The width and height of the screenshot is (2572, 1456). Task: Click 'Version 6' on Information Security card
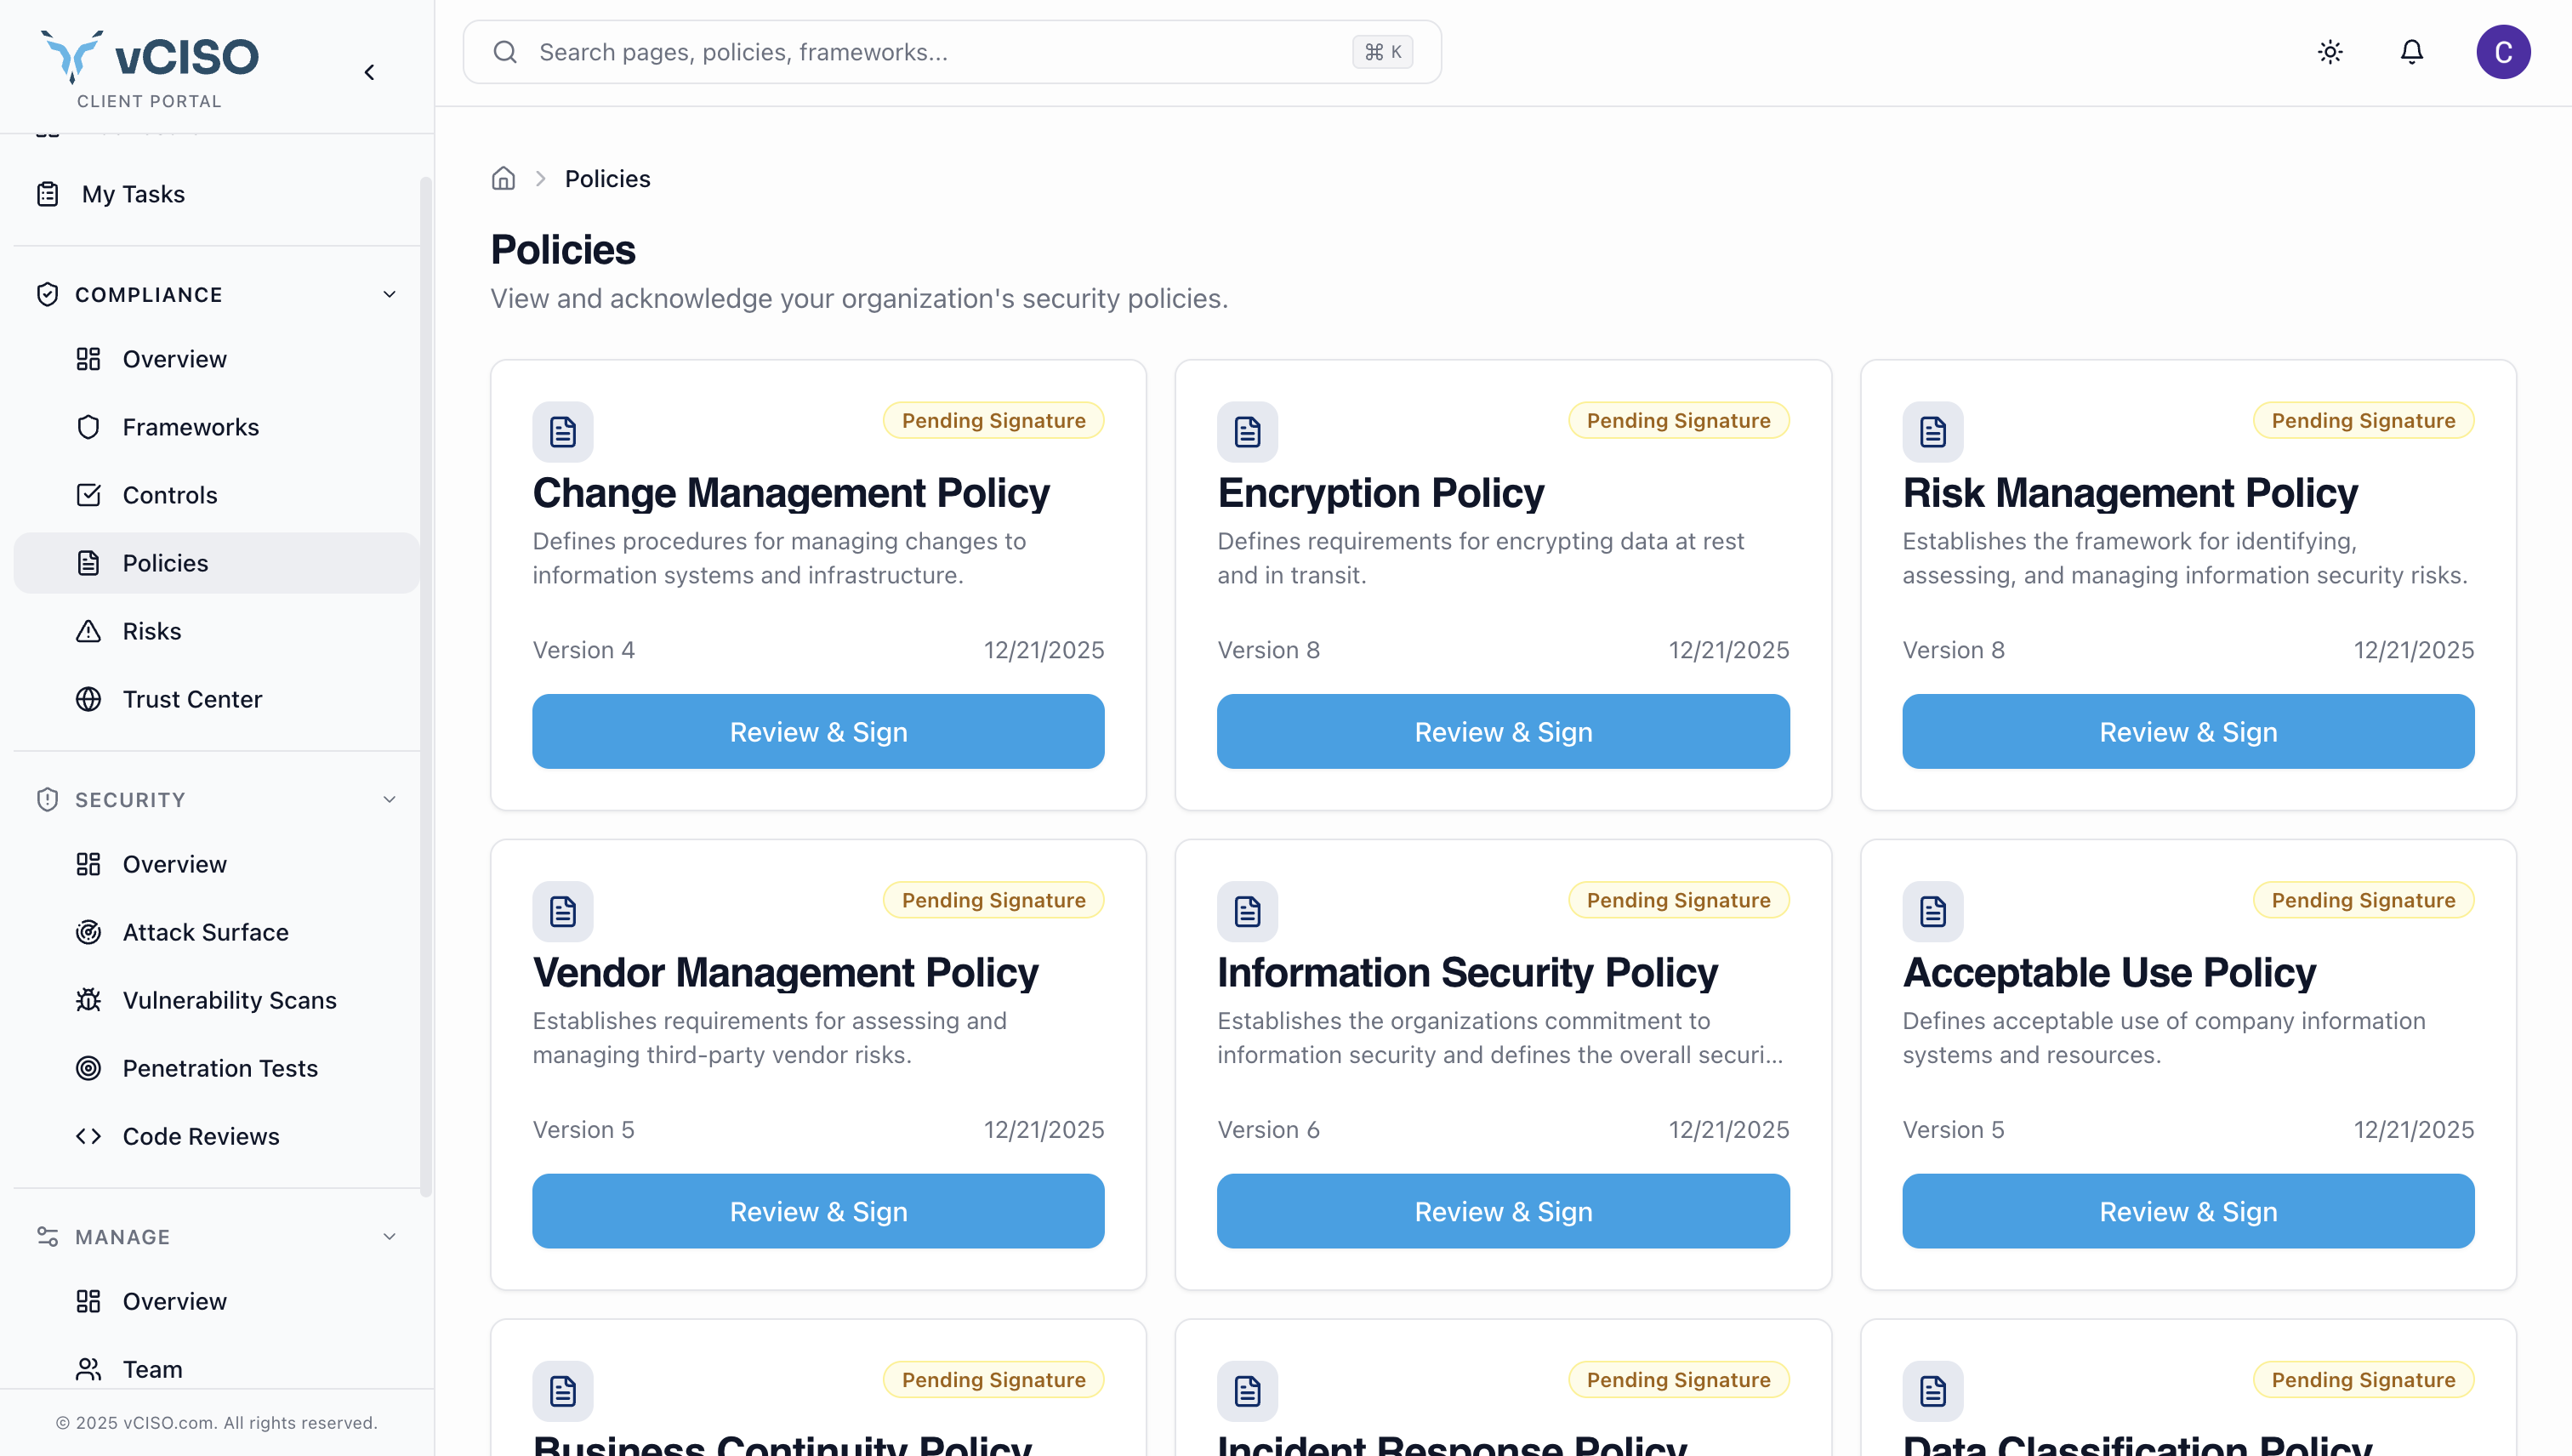coord(1268,1129)
